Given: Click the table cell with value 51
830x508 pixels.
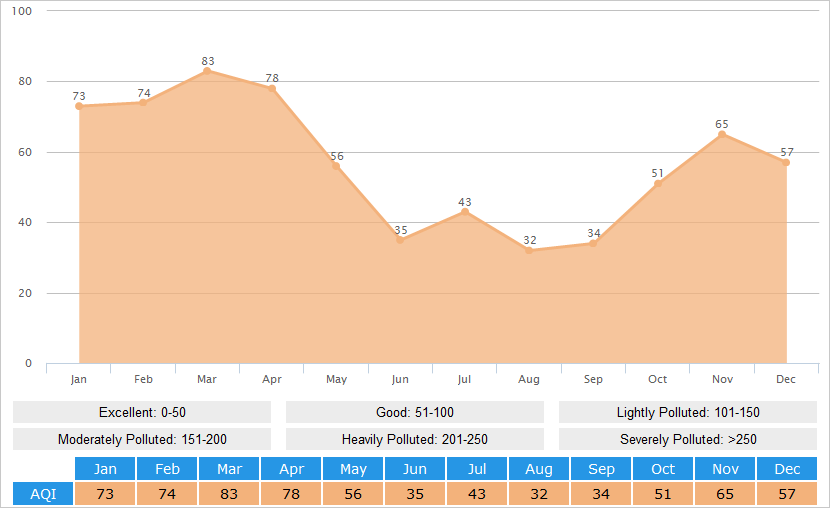Looking at the screenshot, I should click(663, 494).
